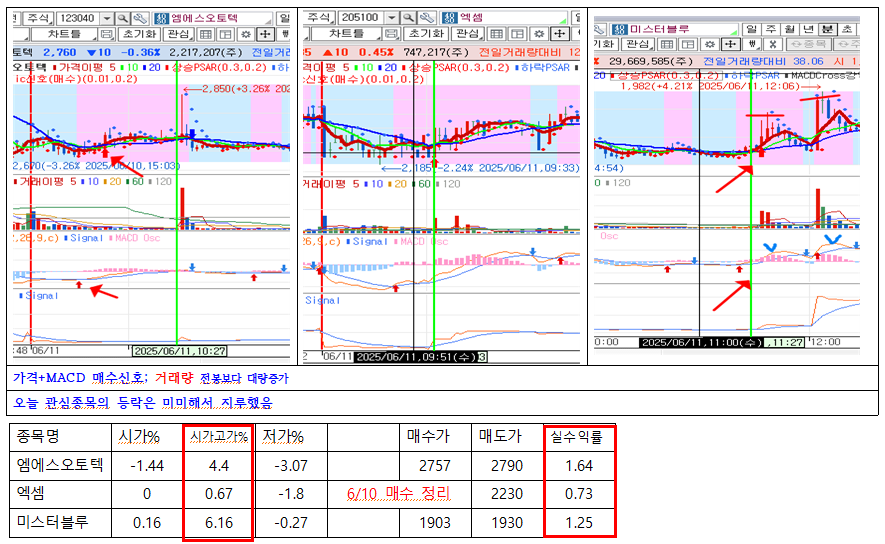Open wrench settings icon beside code 205100
Image resolution: width=885 pixels, height=544 pixels.
coord(427,17)
